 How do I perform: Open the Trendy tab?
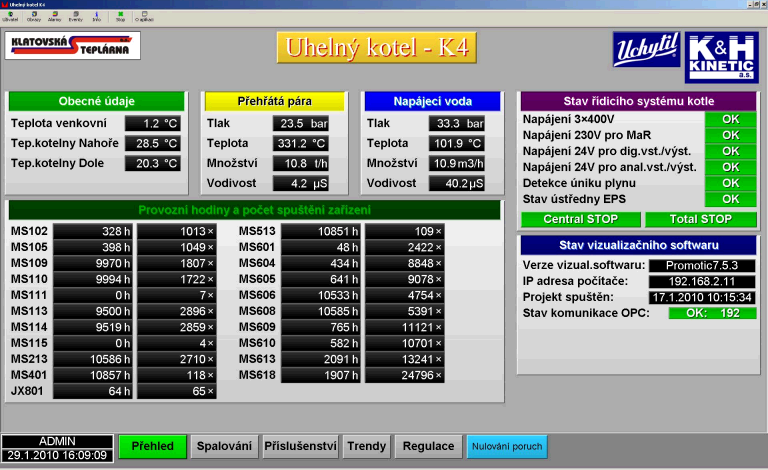pos(365,447)
